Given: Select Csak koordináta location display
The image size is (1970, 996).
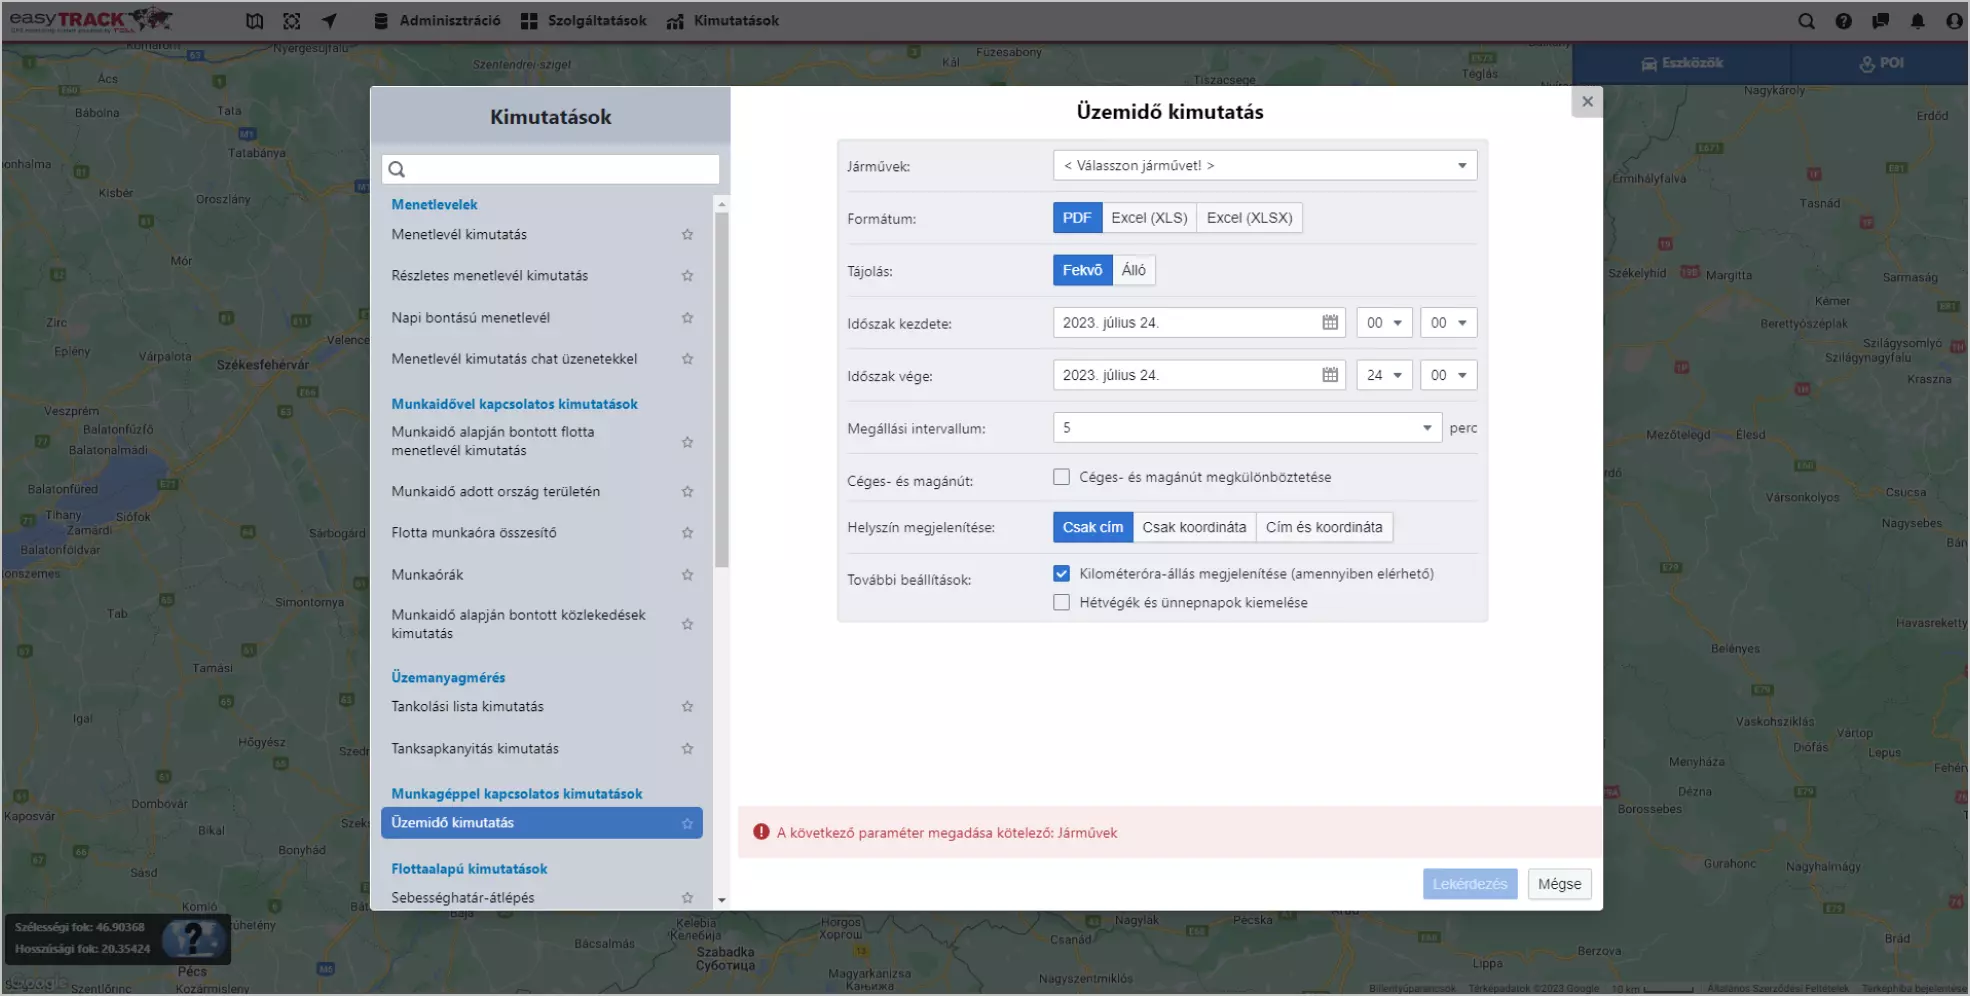Looking at the screenshot, I should [x=1194, y=527].
